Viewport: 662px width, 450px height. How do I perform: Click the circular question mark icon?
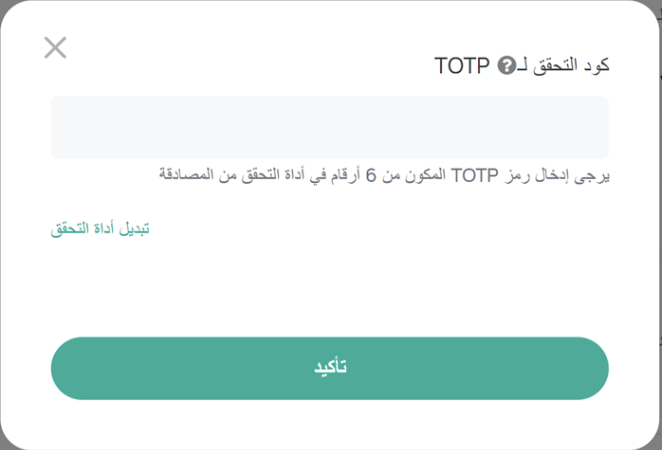tap(506, 65)
